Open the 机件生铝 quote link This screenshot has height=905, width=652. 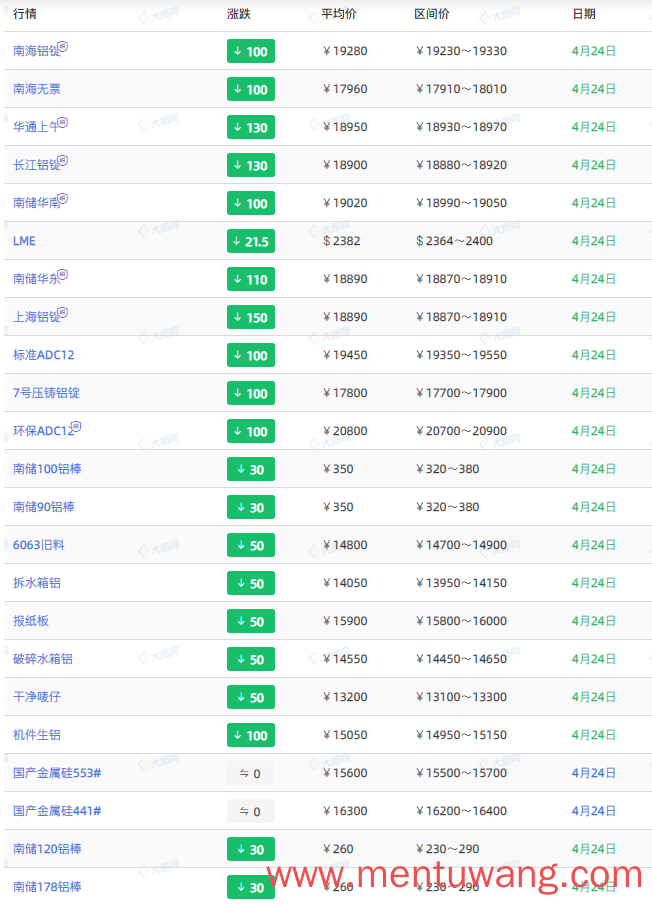coord(36,735)
